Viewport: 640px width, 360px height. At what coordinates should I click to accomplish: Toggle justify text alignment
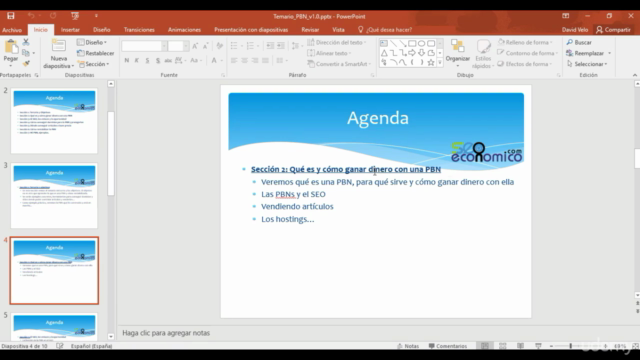(x=265, y=60)
